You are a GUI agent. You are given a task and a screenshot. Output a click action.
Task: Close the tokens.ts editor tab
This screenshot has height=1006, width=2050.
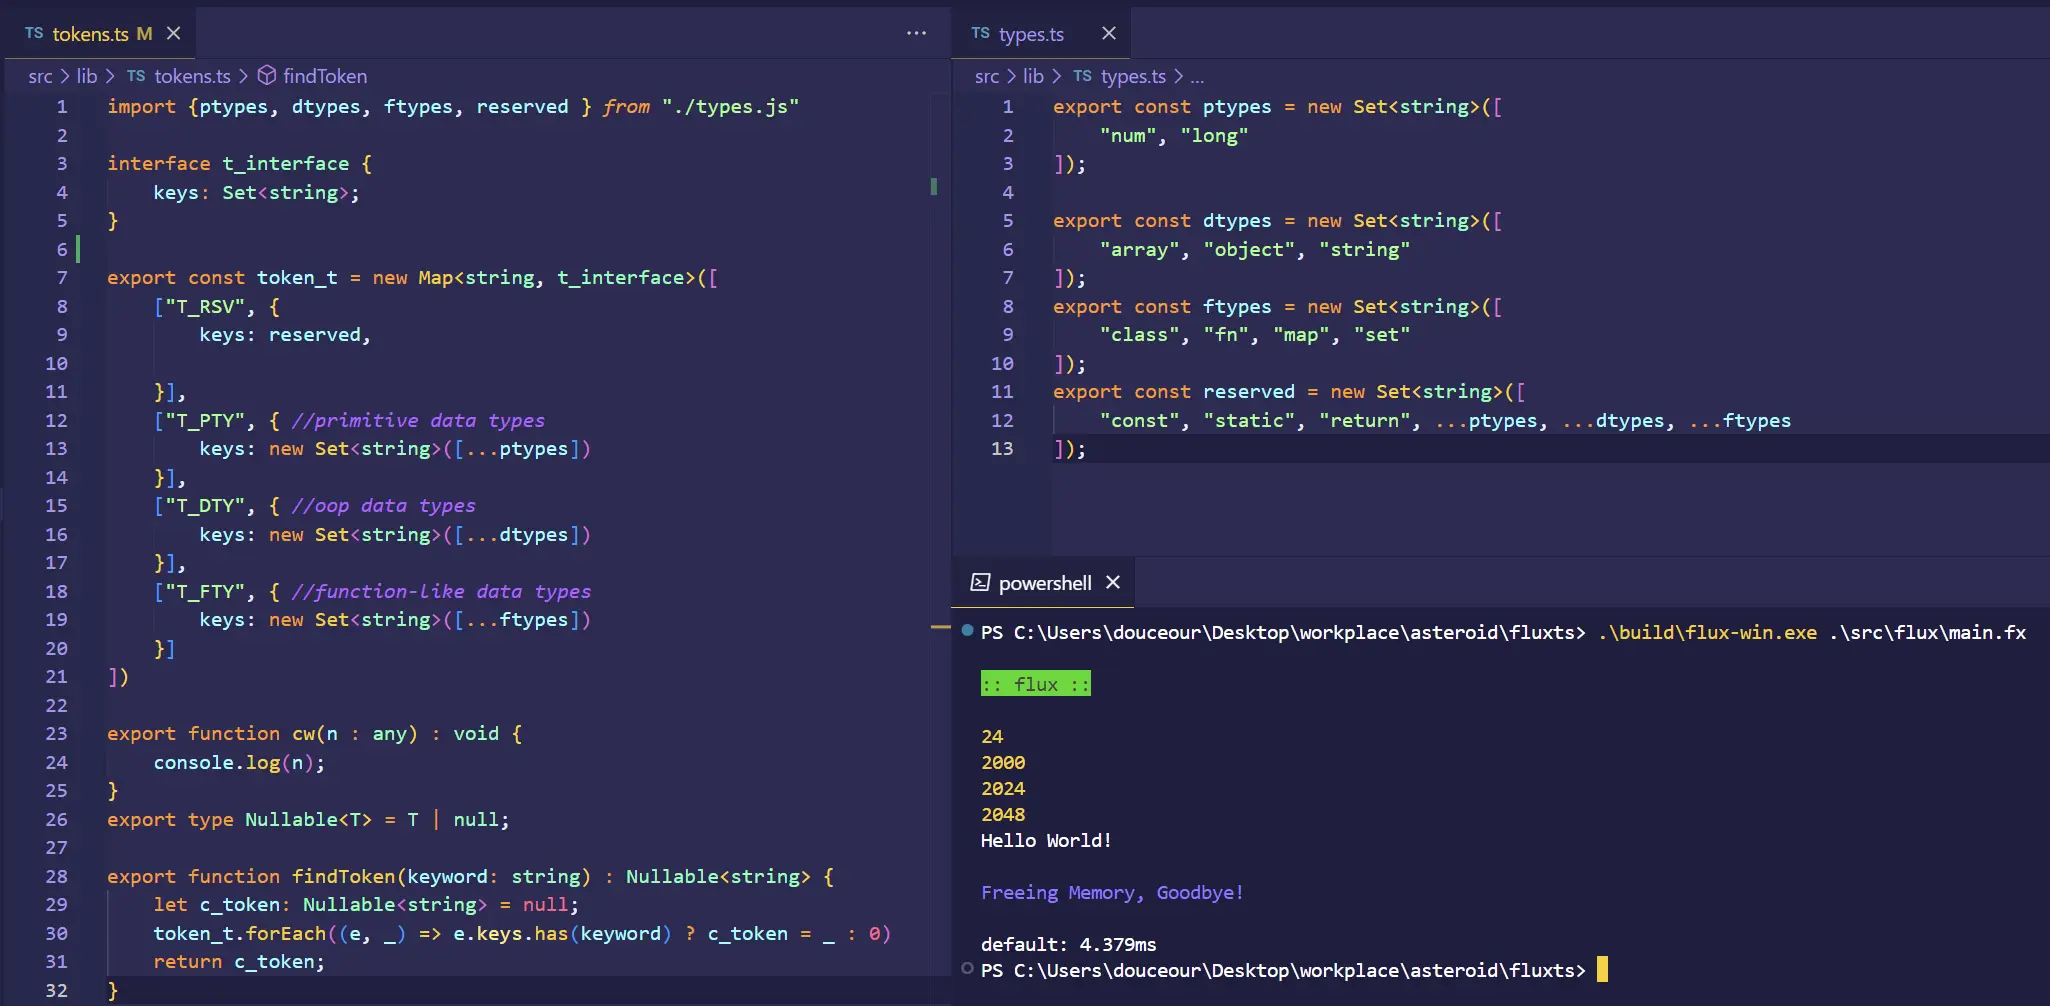(x=174, y=33)
